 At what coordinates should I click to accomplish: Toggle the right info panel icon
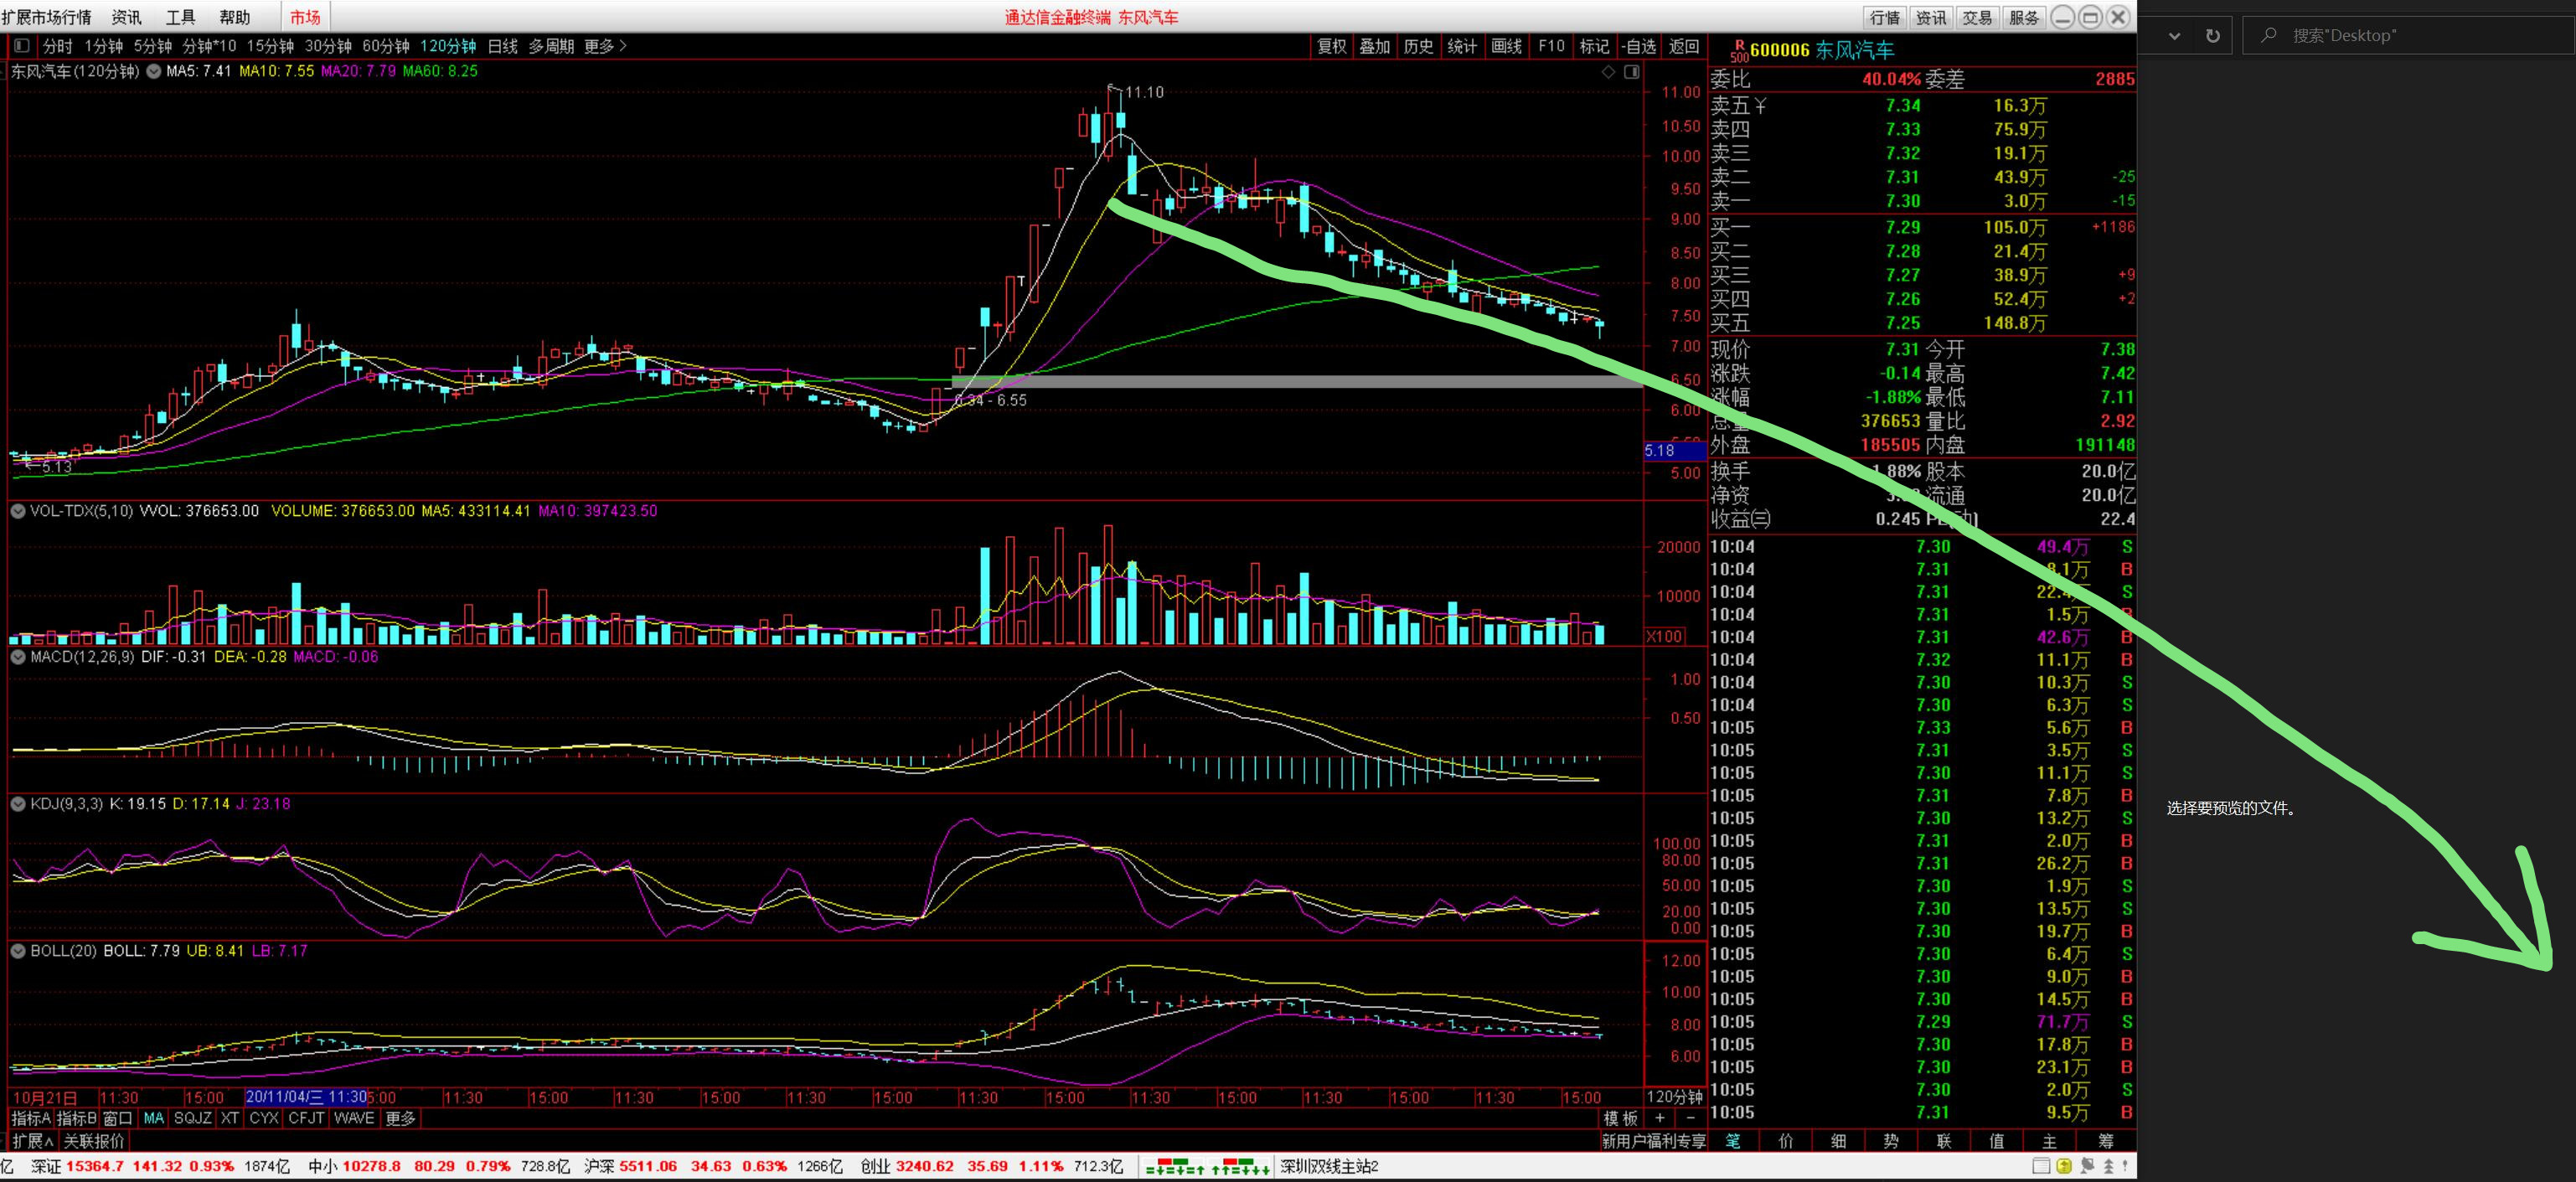[1632, 72]
